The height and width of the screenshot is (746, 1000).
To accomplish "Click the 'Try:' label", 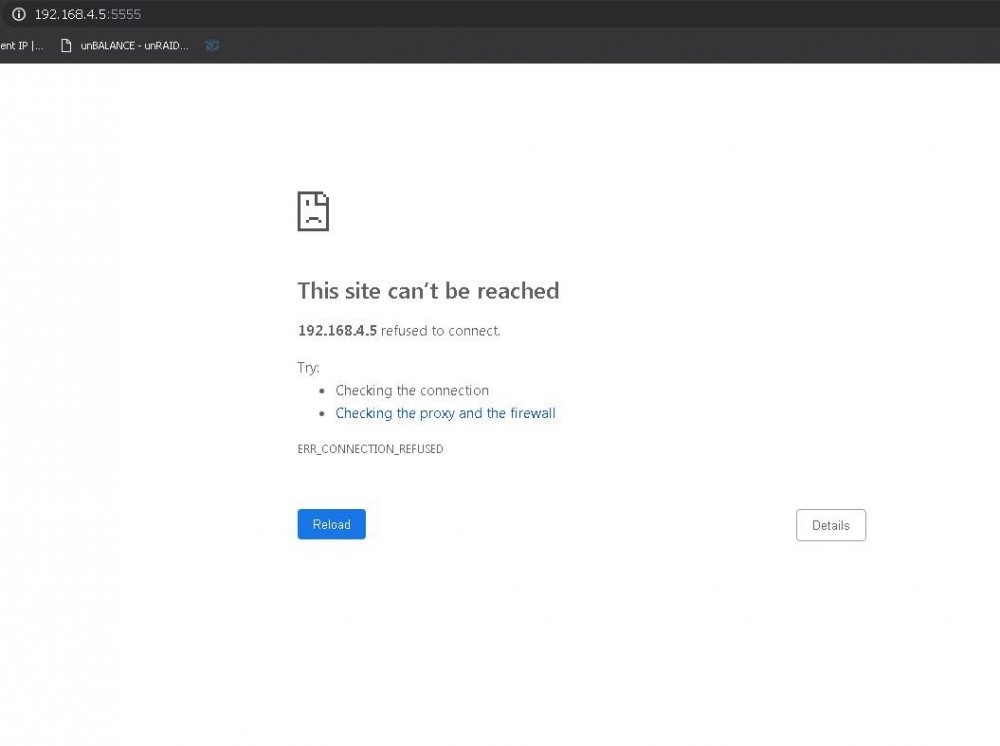I will [308, 367].
